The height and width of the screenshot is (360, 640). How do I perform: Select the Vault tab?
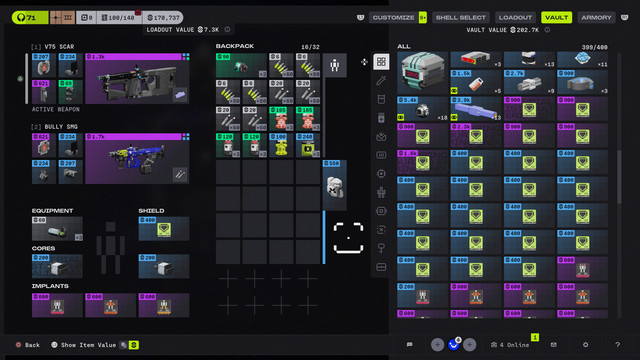(x=556, y=18)
